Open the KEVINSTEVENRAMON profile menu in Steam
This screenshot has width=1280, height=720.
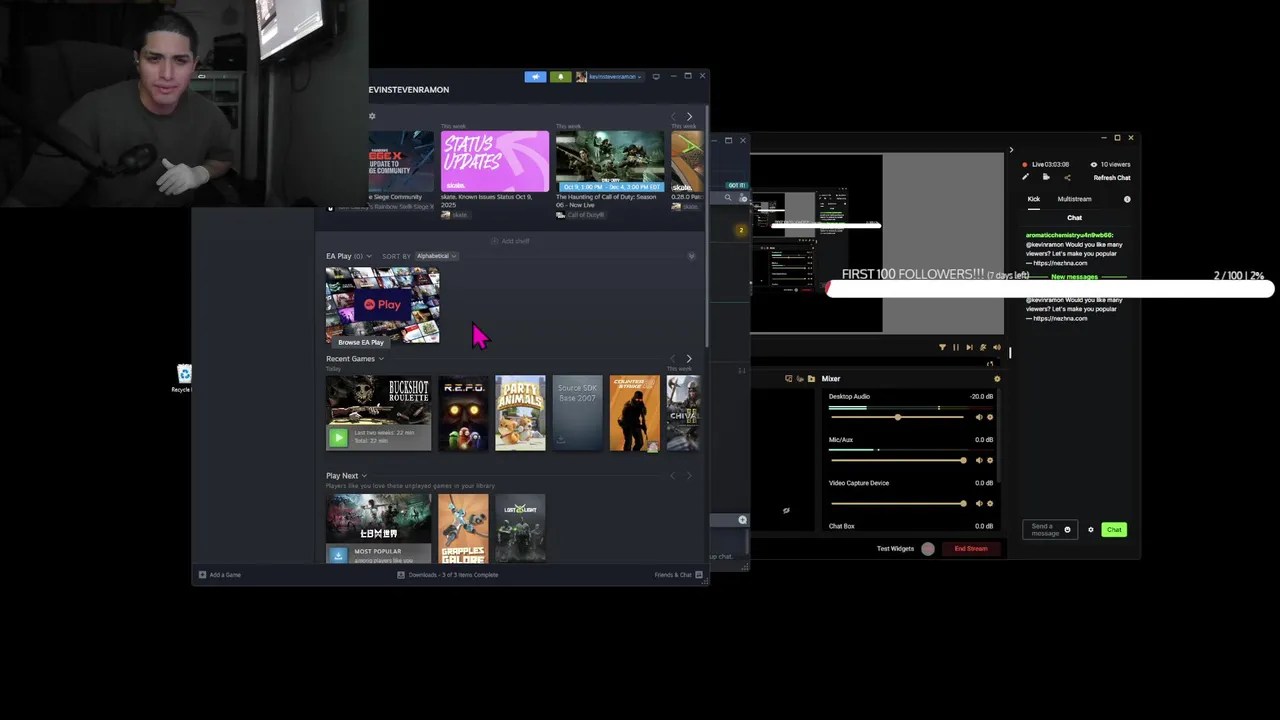[x=409, y=90]
